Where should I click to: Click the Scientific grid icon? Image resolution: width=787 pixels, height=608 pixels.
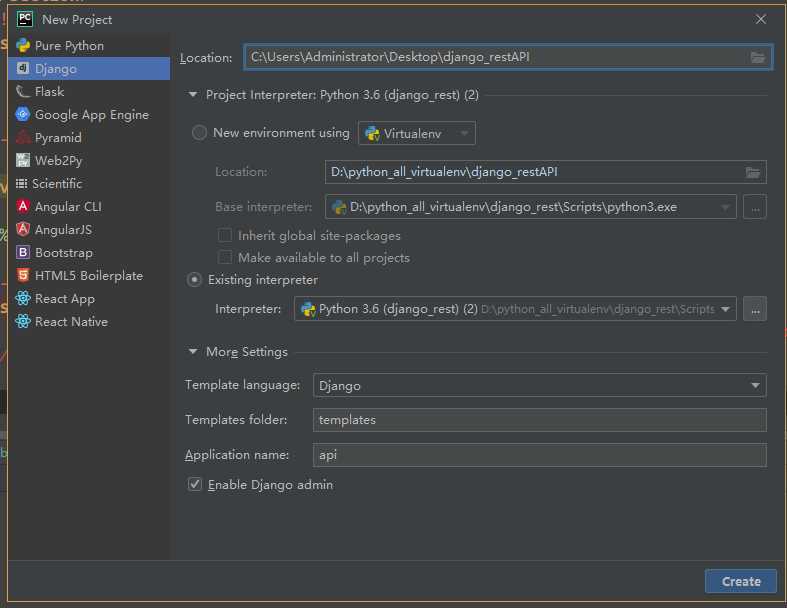coord(22,184)
